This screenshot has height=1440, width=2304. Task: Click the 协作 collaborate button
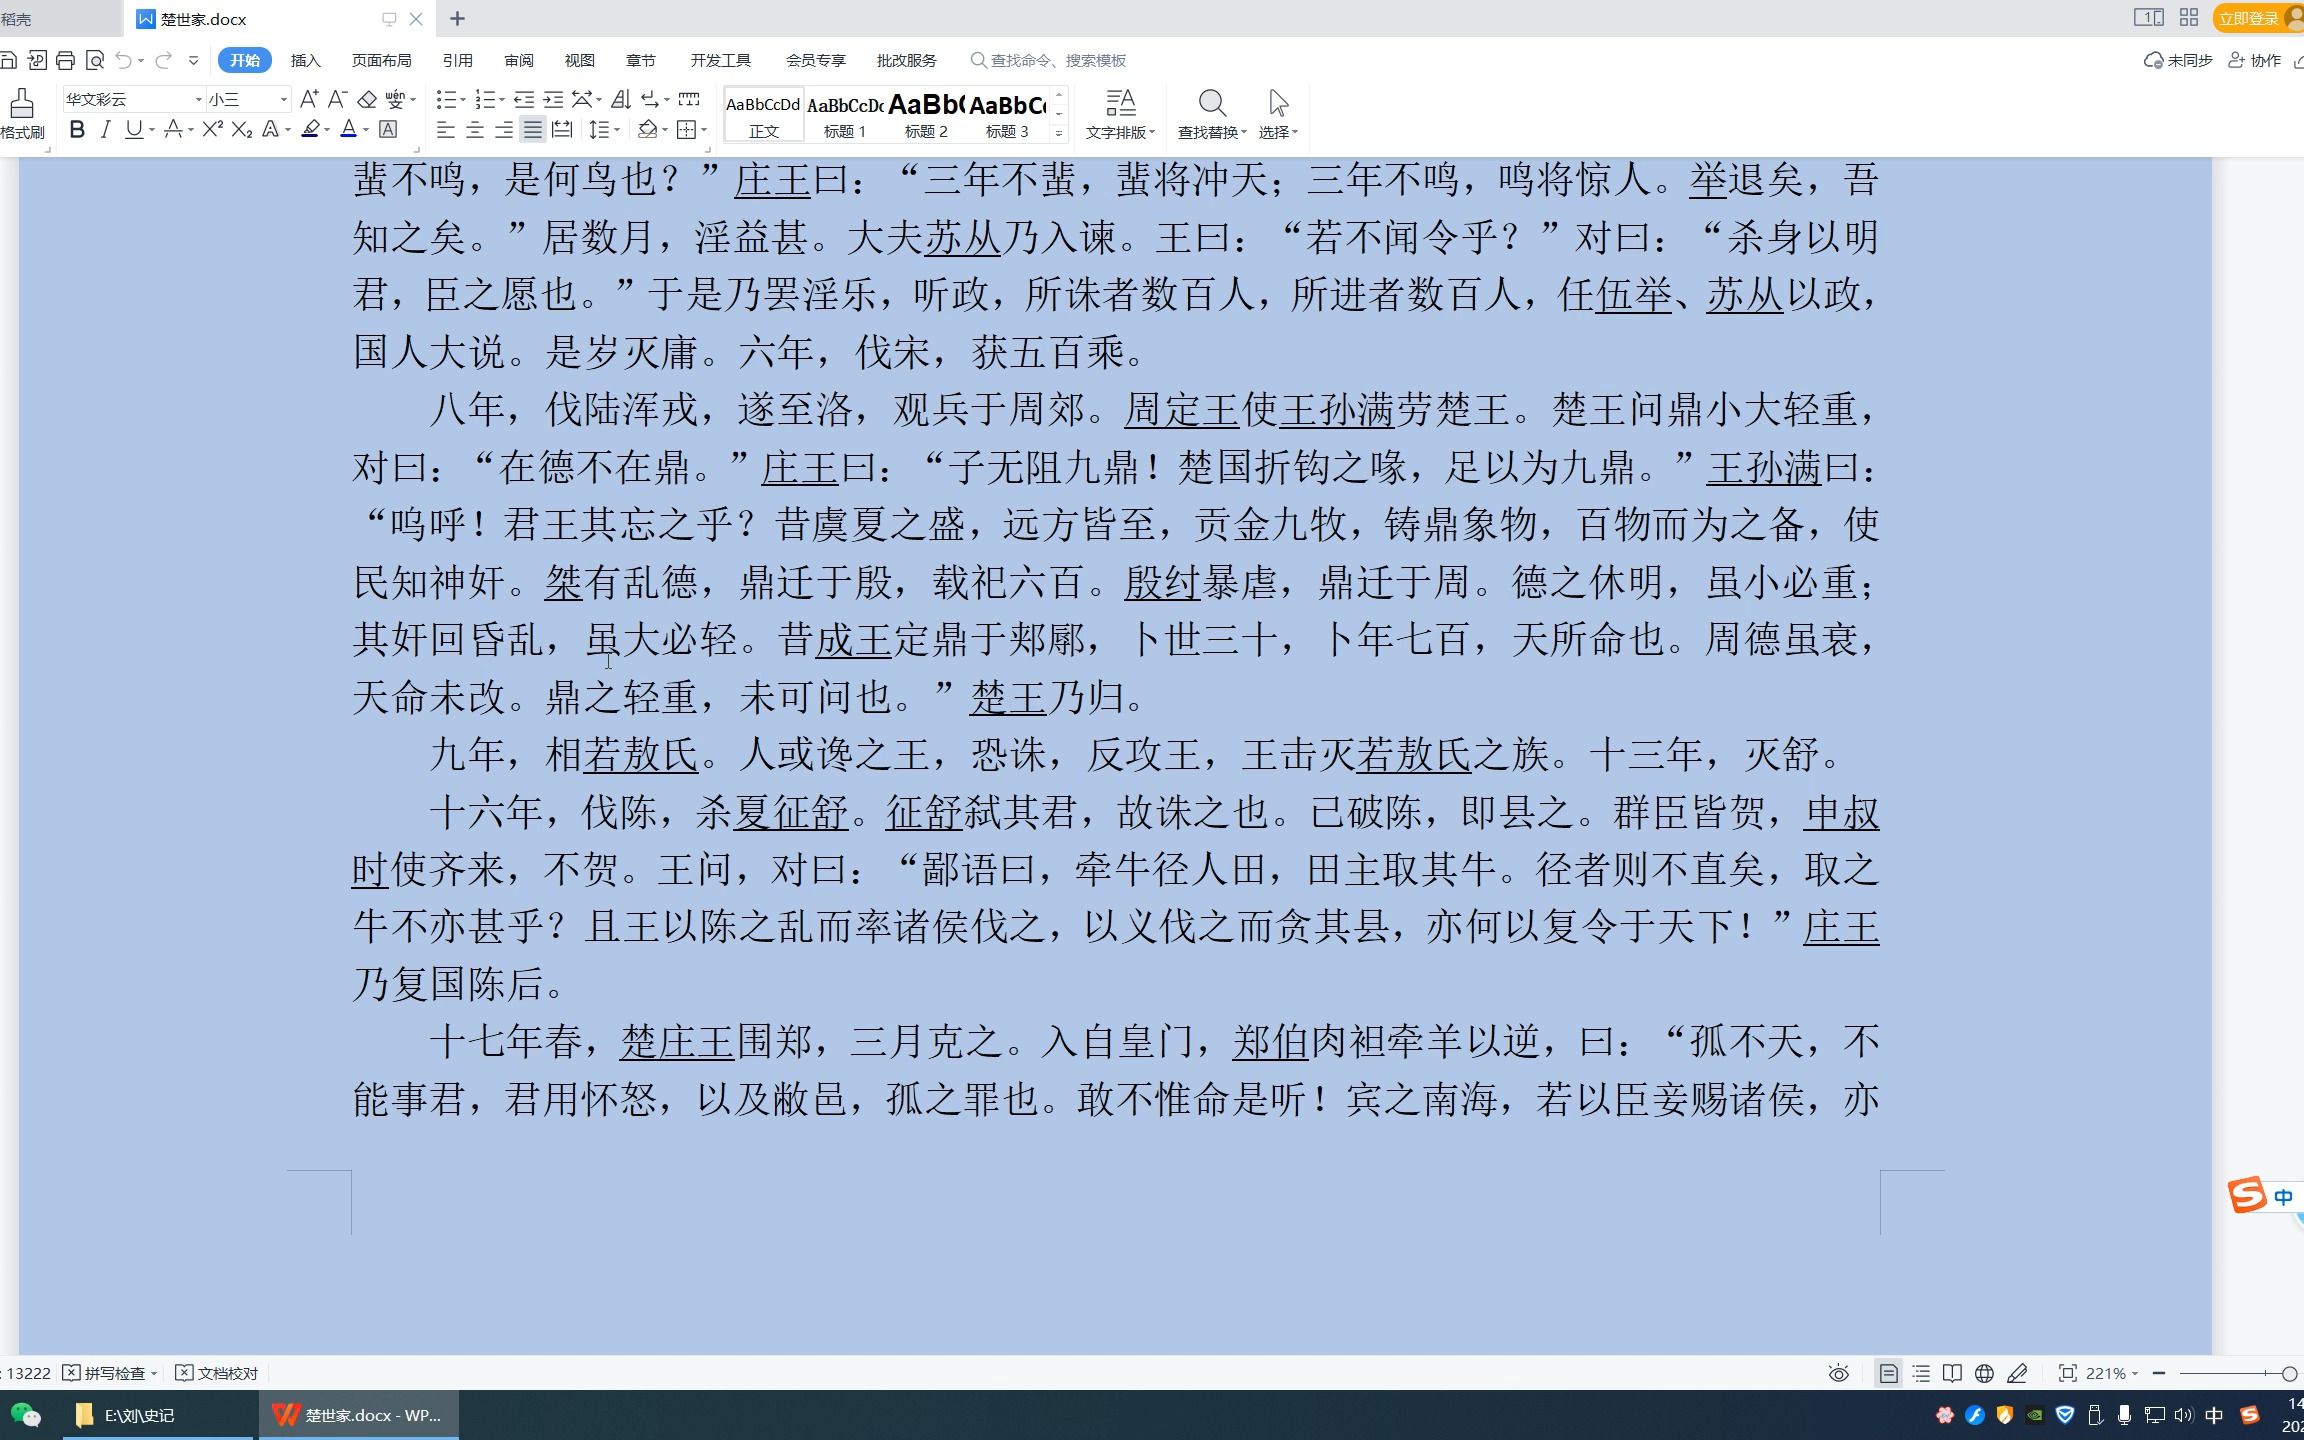click(x=2254, y=60)
